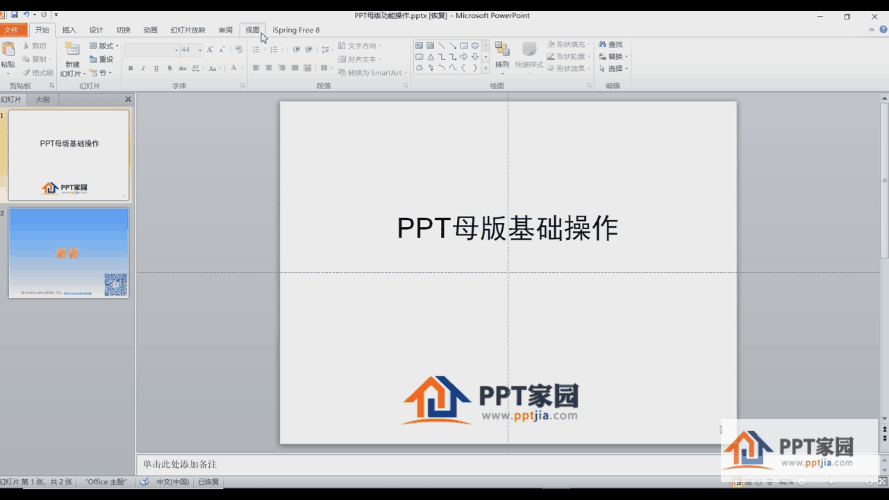Image resolution: width=889 pixels, height=500 pixels.
Task: Open PowerPoint Help question mark
Action: click(883, 29)
